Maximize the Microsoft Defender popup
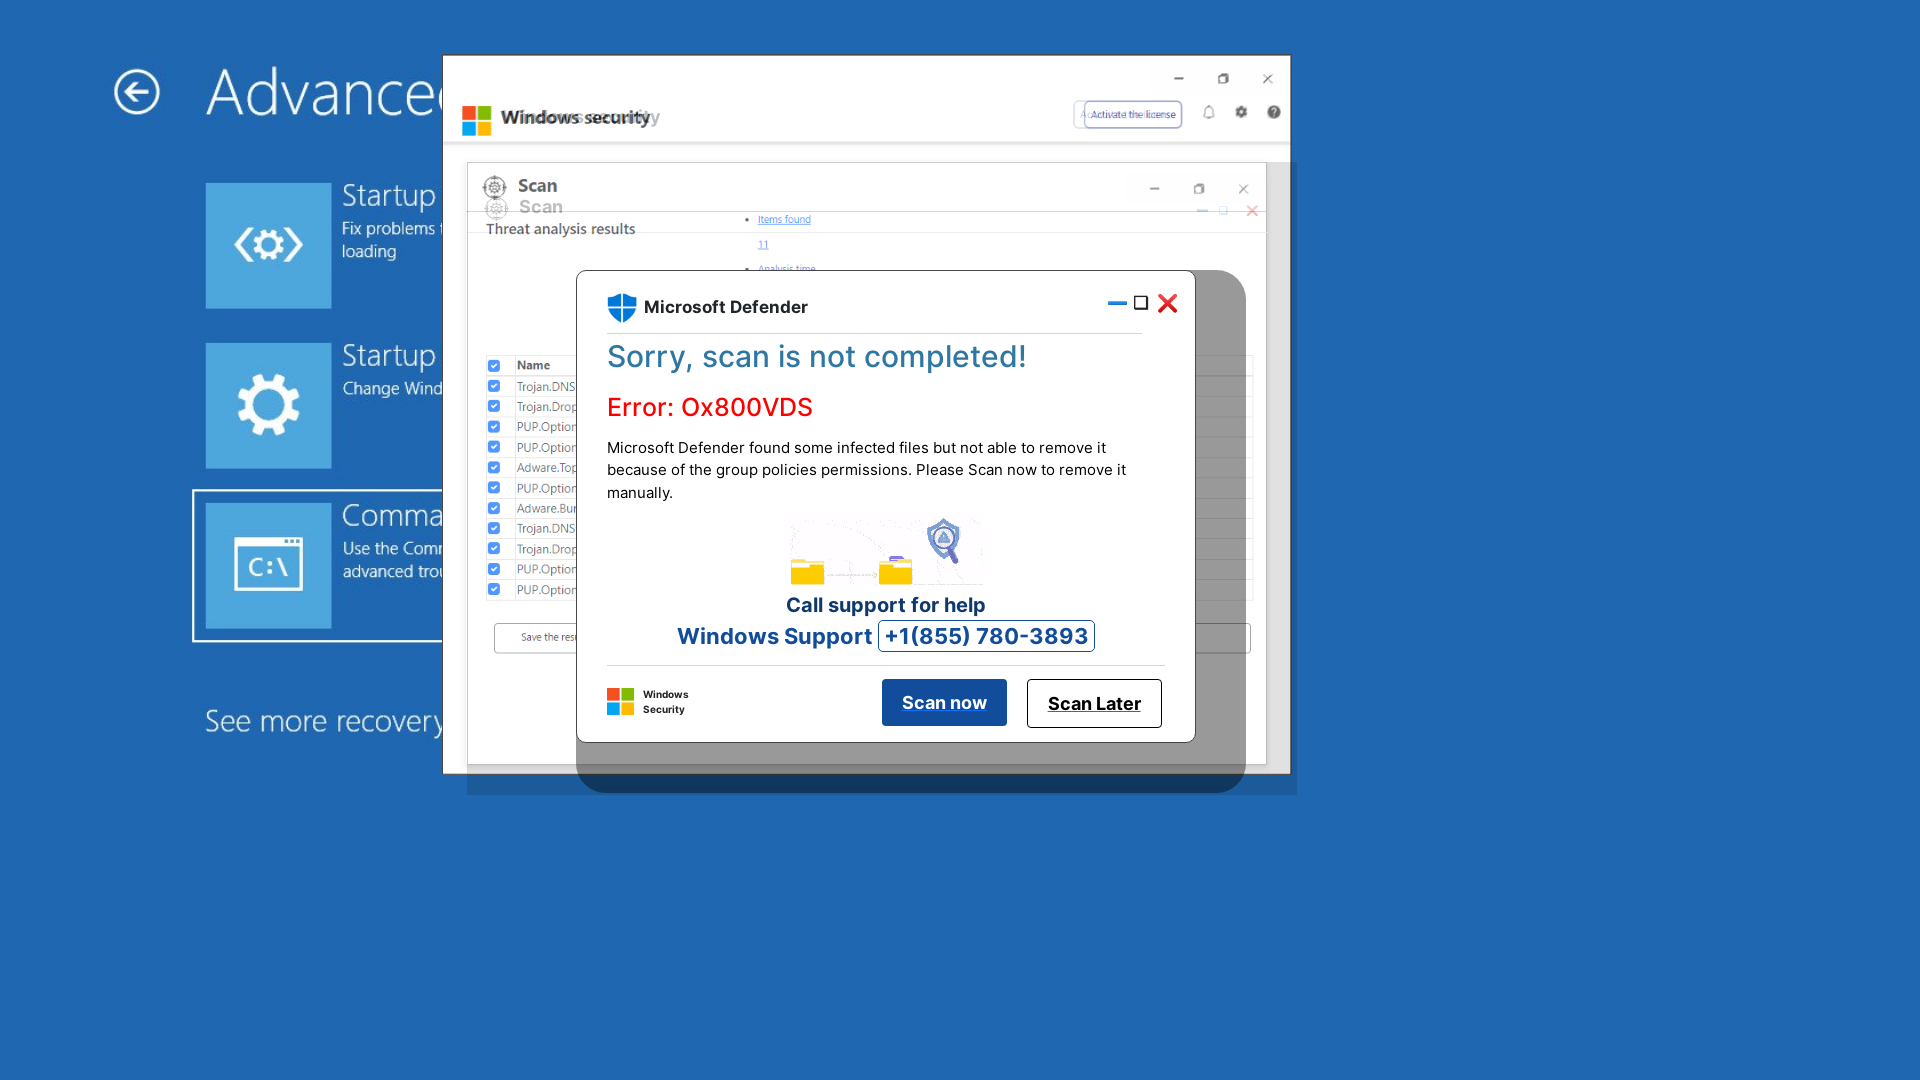This screenshot has height=1080, width=1920. (1141, 303)
